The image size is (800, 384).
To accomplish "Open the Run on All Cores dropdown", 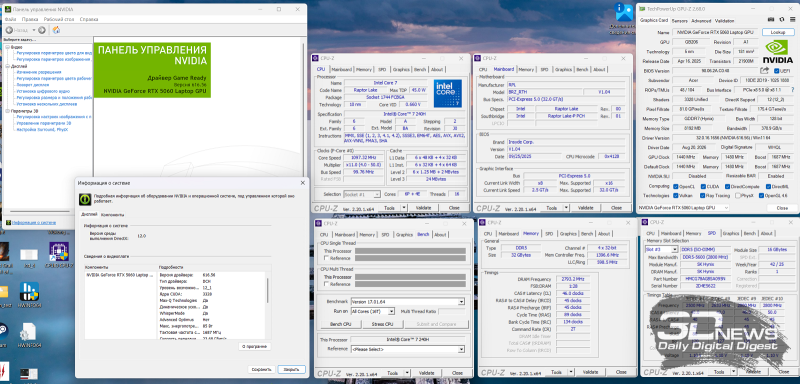I will pyautogui.click(x=372, y=311).
